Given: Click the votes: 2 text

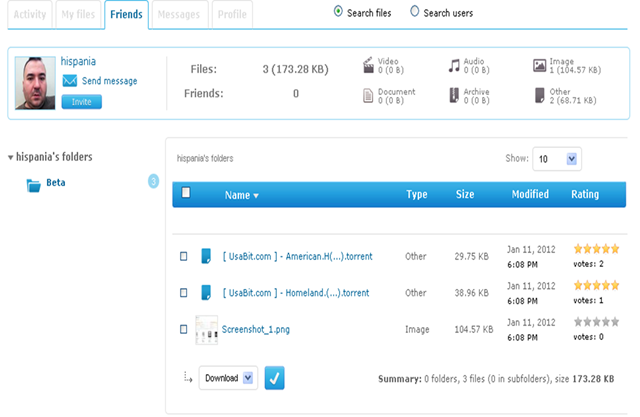Looking at the screenshot, I should coord(588,264).
